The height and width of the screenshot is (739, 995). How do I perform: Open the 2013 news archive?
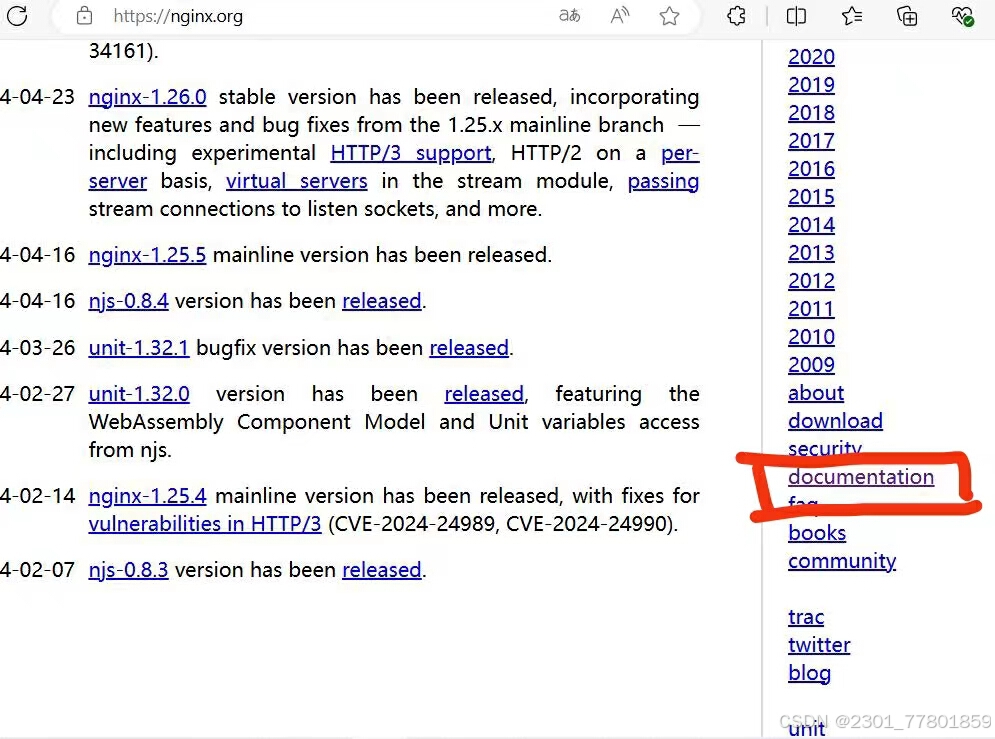811,252
